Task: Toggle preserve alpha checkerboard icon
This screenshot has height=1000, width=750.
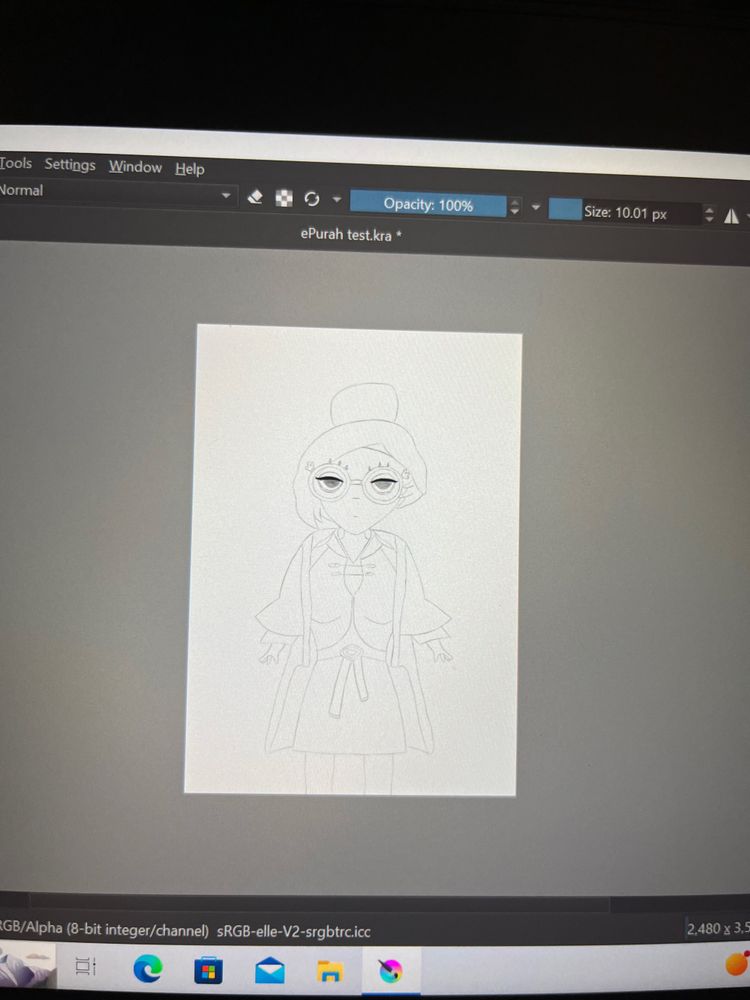Action: [x=284, y=198]
